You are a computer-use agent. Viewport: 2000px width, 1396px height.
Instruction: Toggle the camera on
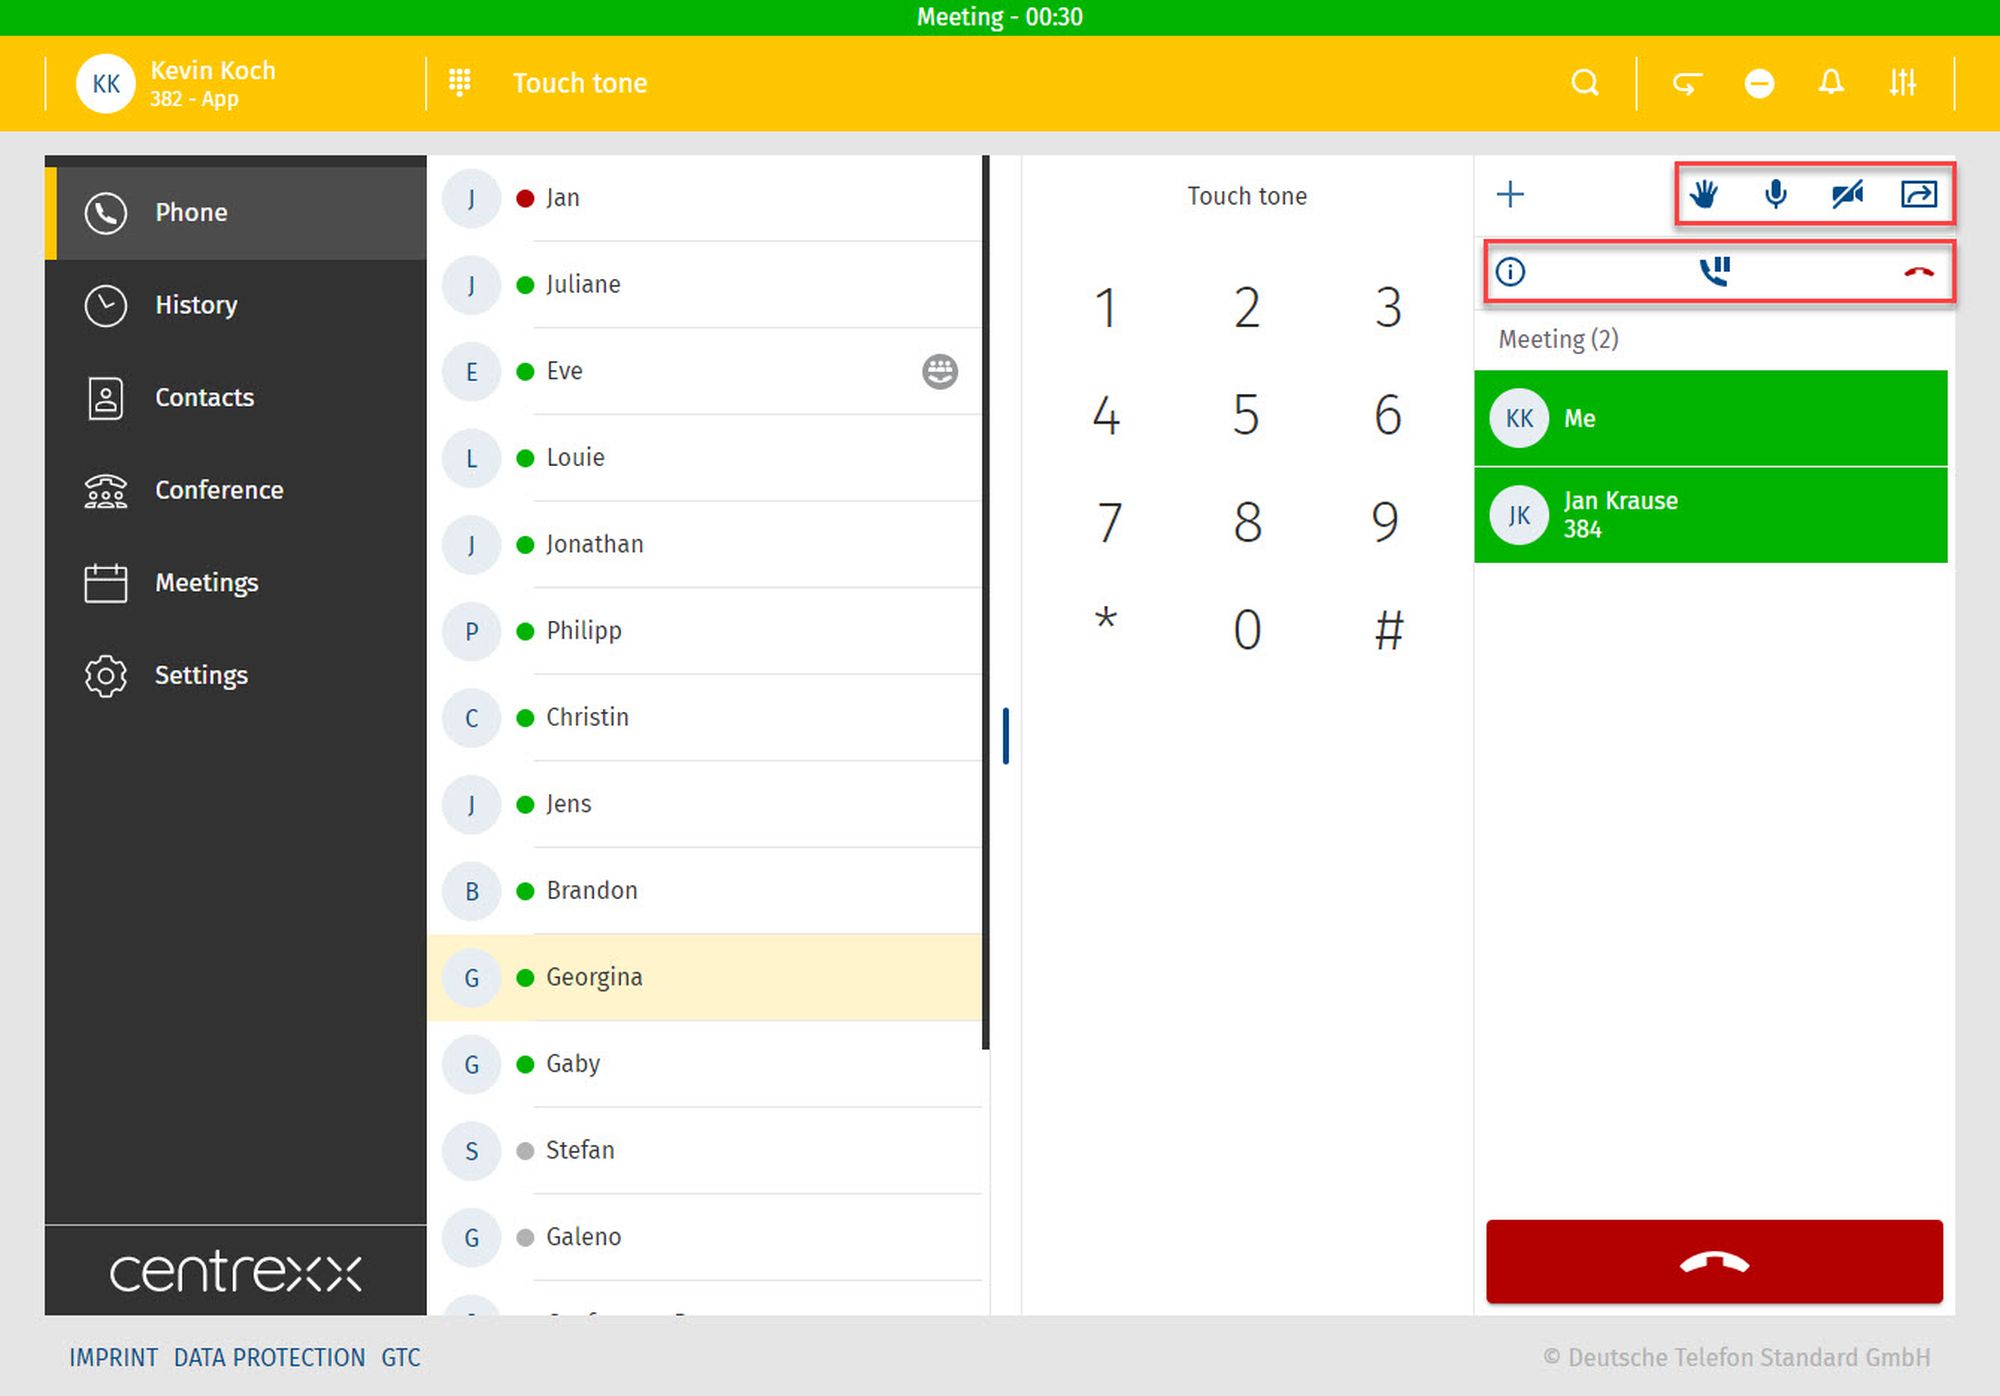point(1847,193)
